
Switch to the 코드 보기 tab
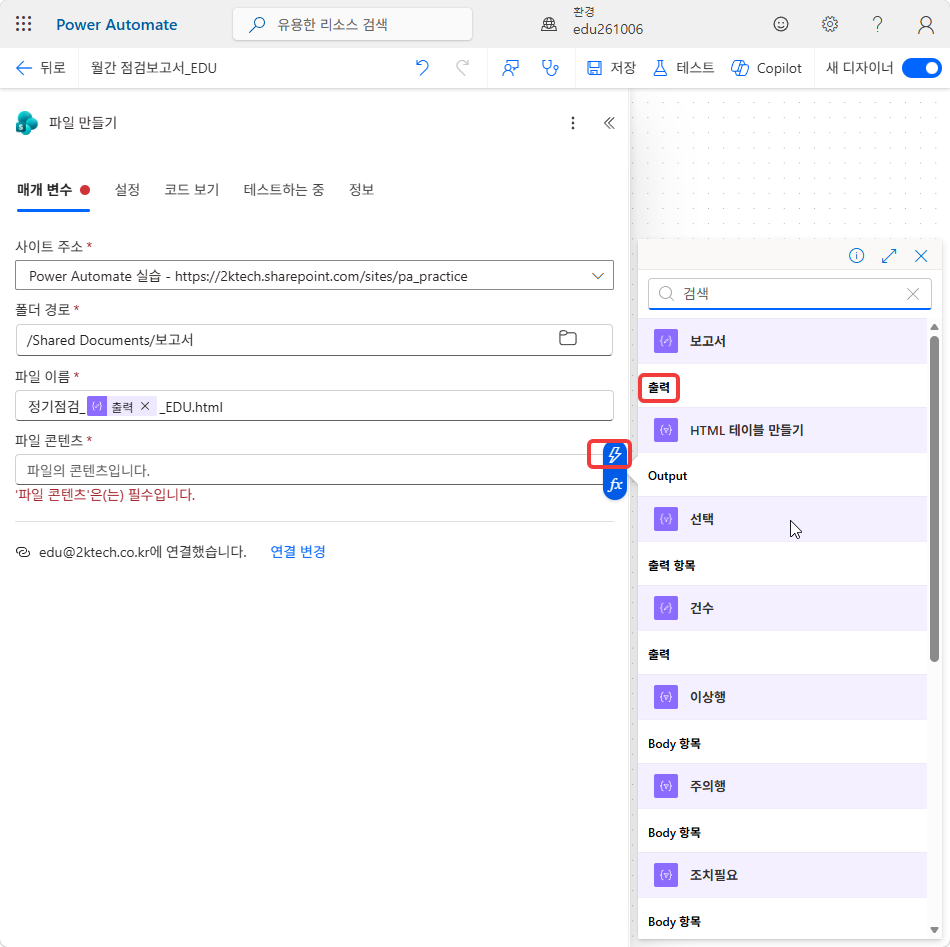coord(191,190)
